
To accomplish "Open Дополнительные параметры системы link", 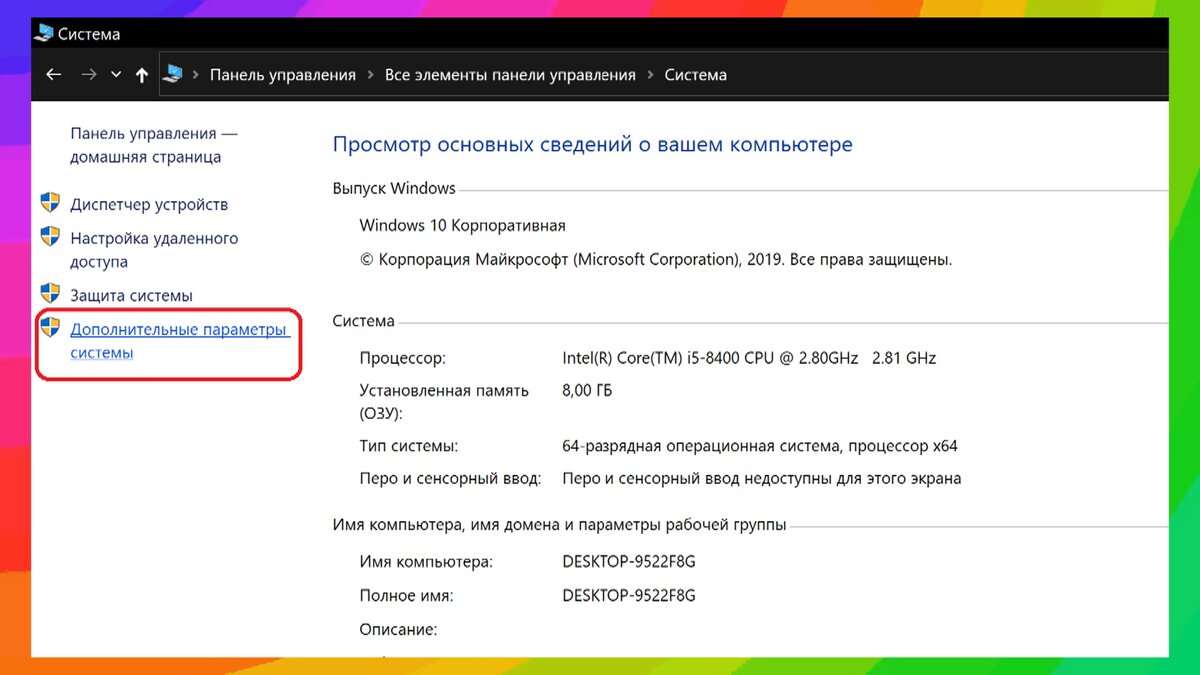I will 180,341.
